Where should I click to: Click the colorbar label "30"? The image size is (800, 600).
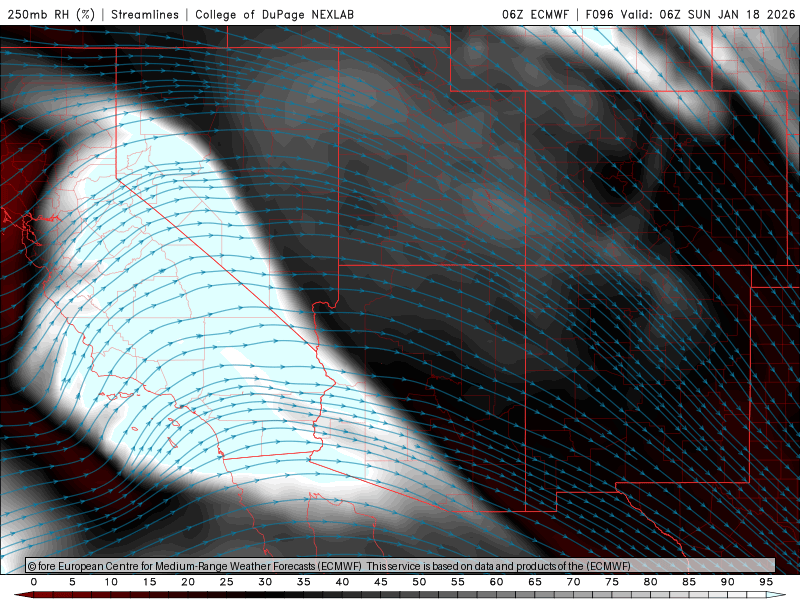tap(265, 582)
